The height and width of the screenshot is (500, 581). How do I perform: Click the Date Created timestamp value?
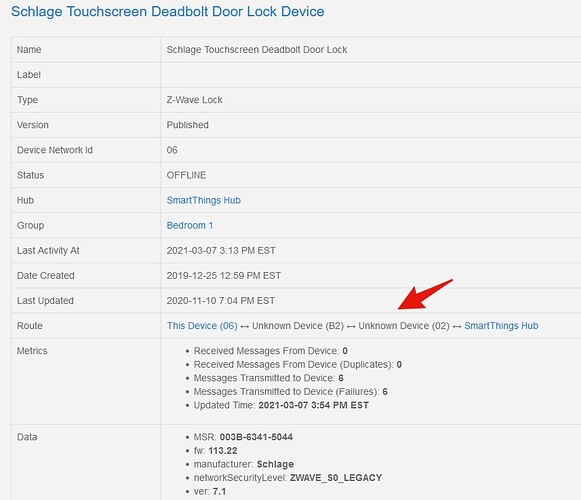[x=223, y=276]
